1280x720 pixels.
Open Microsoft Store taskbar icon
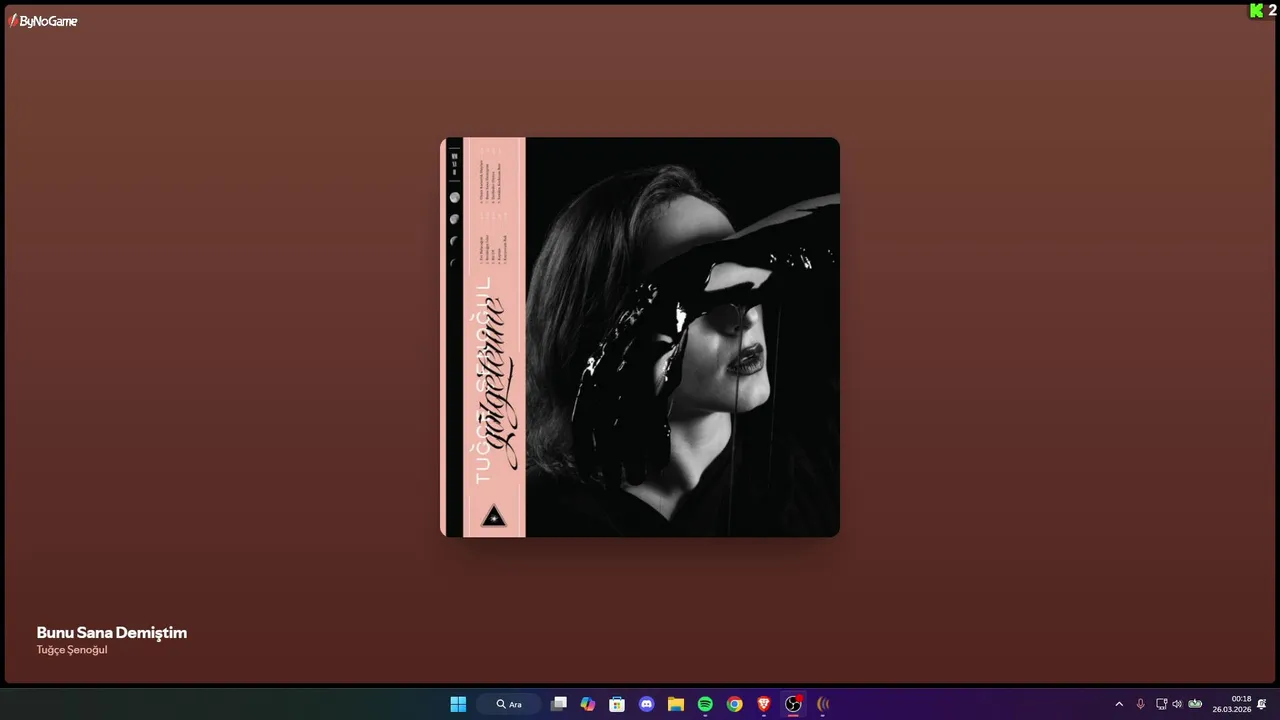click(x=617, y=704)
